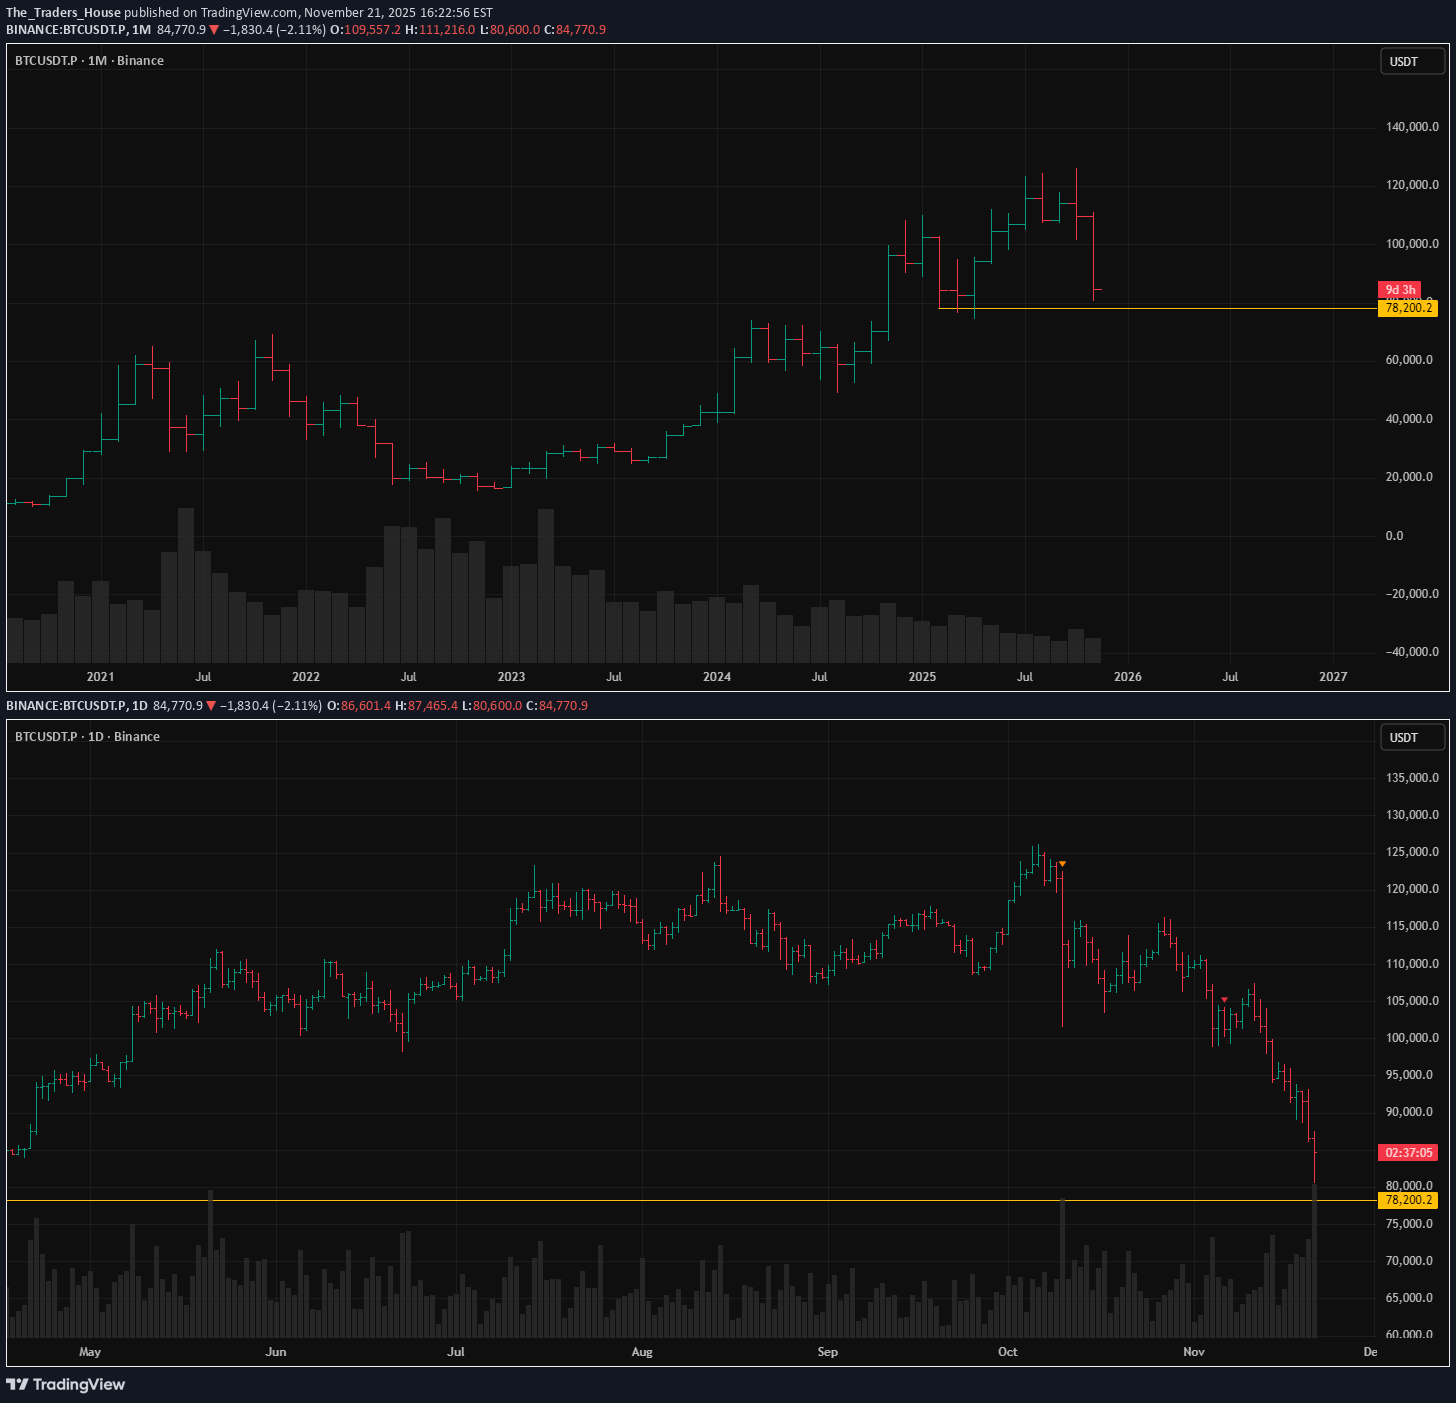Click the 125,000.0 level on daily price axis

(x=1412, y=852)
